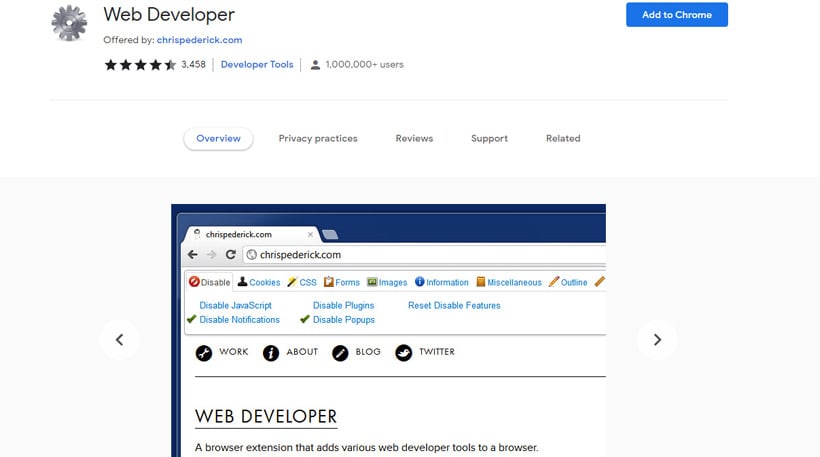The image size is (820, 457).
Task: Switch to the Privacy practices tab
Action: pyautogui.click(x=318, y=139)
